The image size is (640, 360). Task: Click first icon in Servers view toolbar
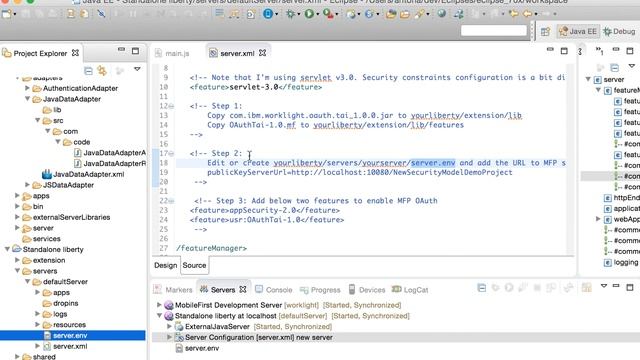[482, 288]
